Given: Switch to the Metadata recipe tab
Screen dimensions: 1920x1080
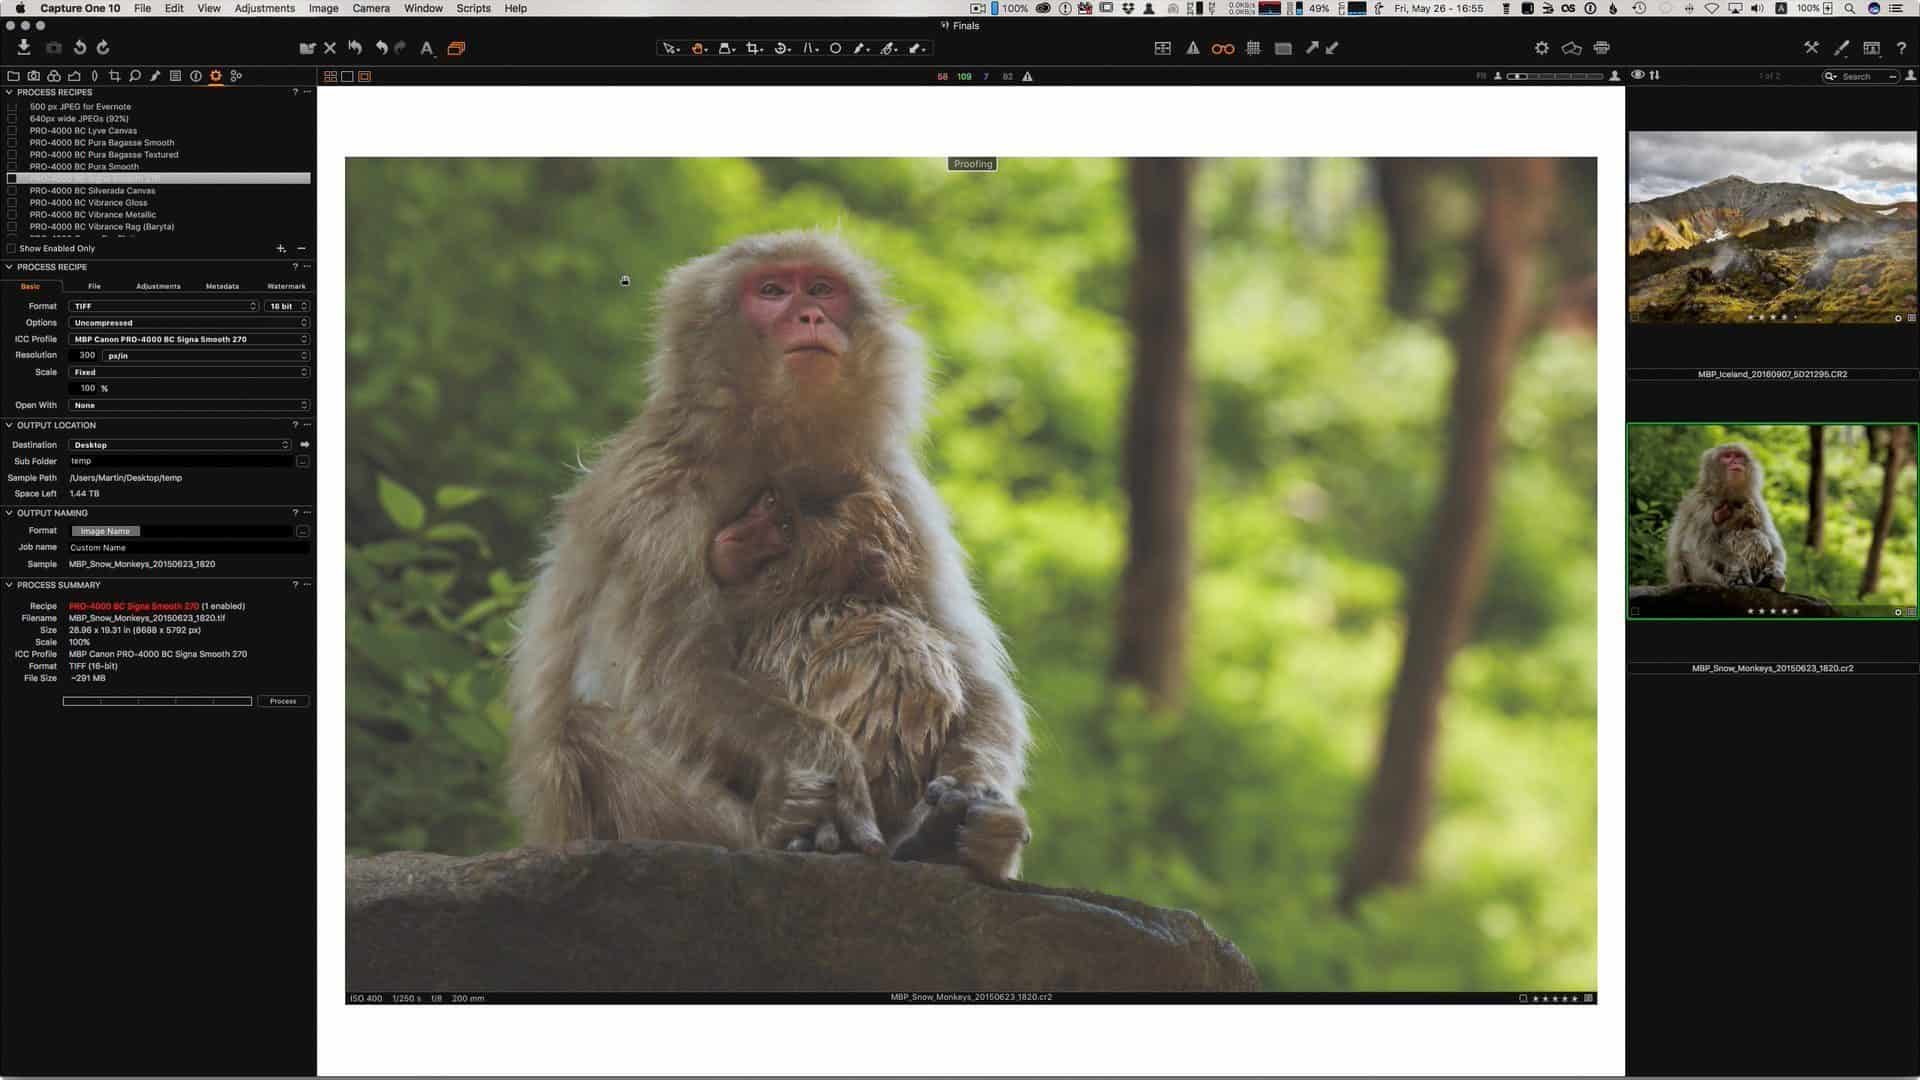Looking at the screenshot, I should pos(222,286).
